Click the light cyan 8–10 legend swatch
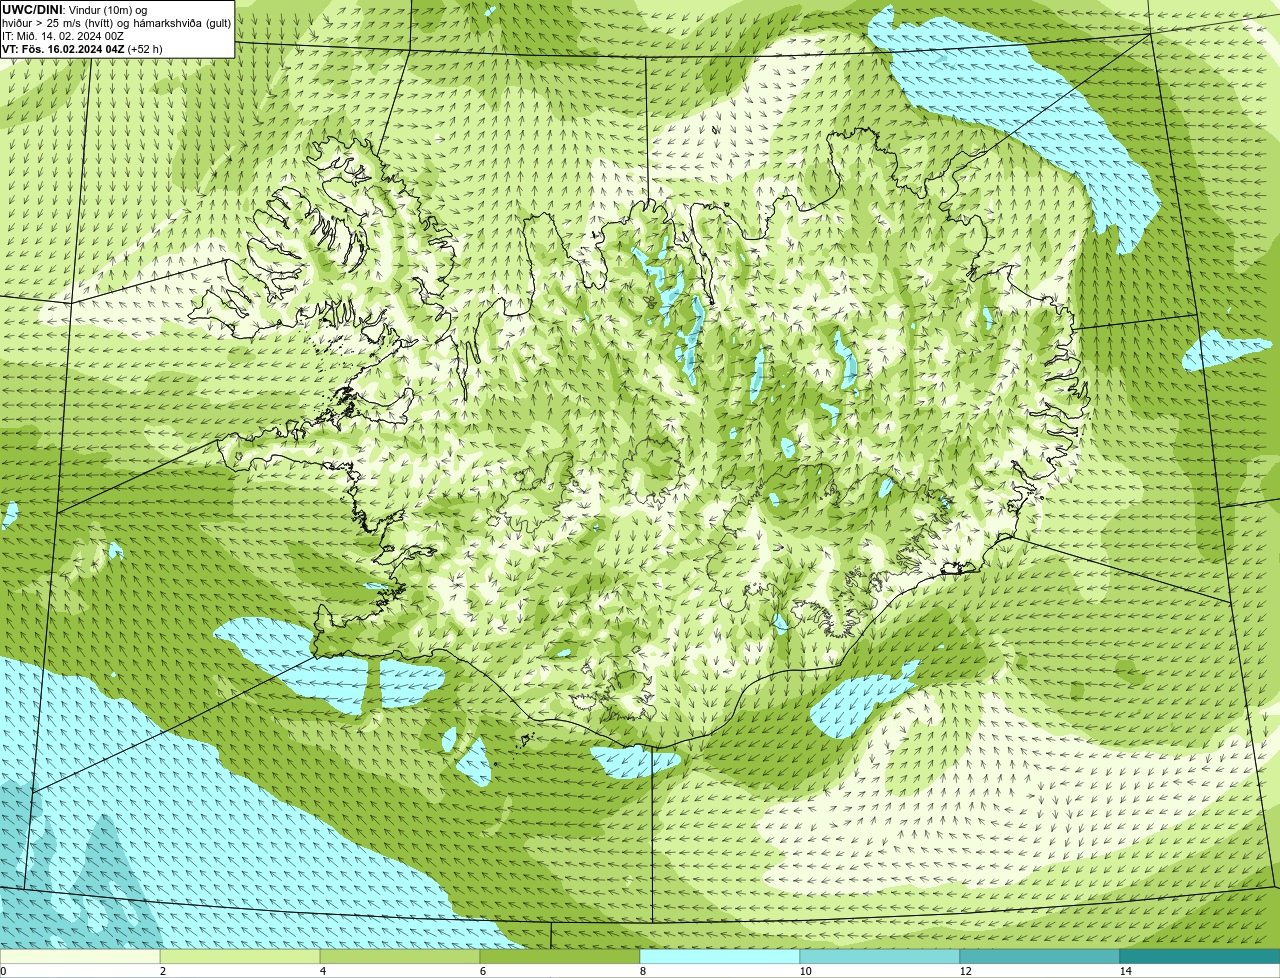 point(720,956)
